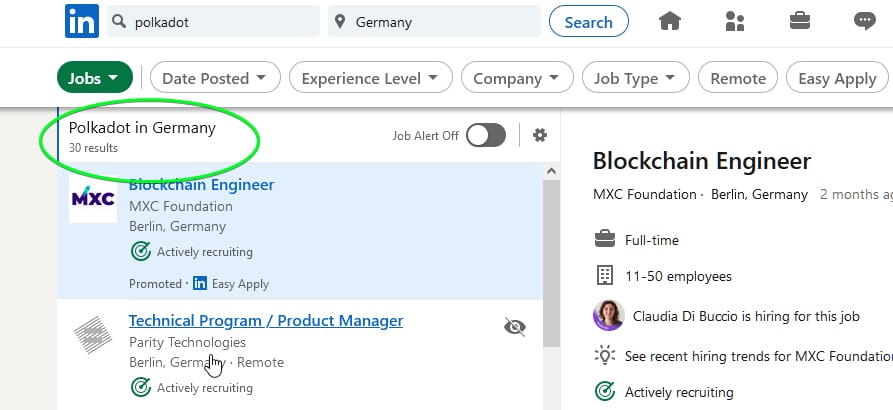Screen dimensions: 893x410
Task: Open the Messaging chat bubble icon
Action: (x=865, y=22)
